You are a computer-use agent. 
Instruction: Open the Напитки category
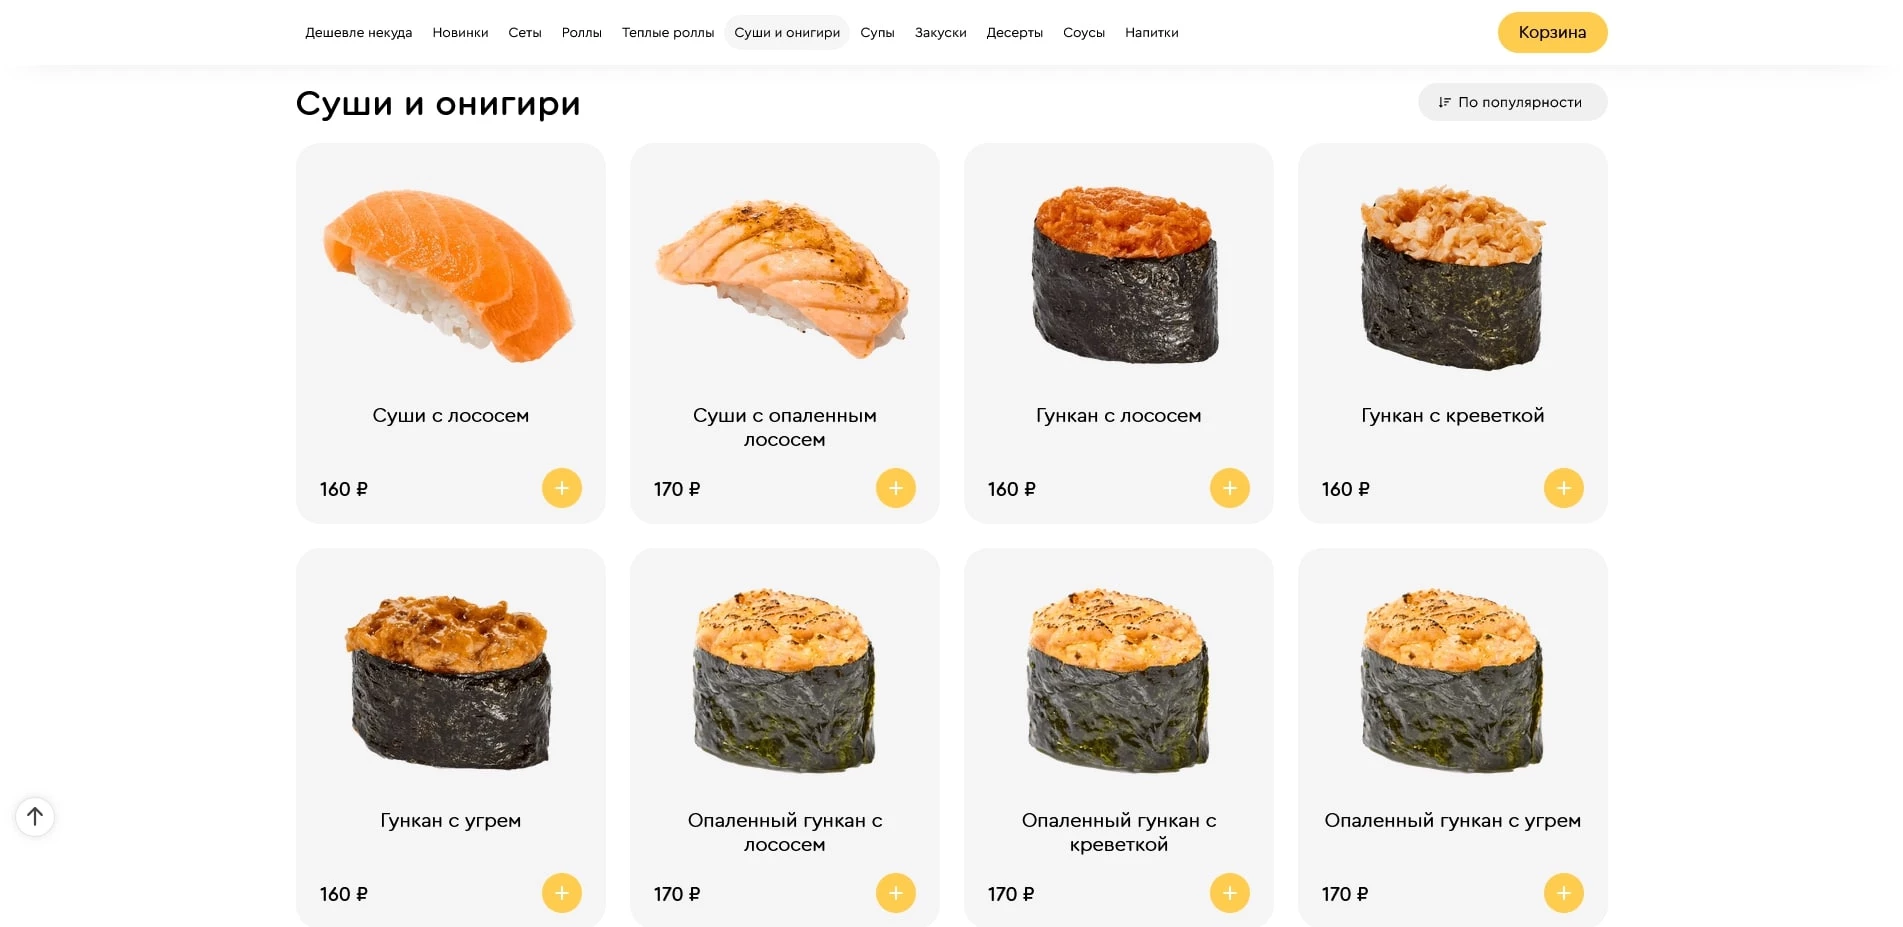(x=1151, y=32)
